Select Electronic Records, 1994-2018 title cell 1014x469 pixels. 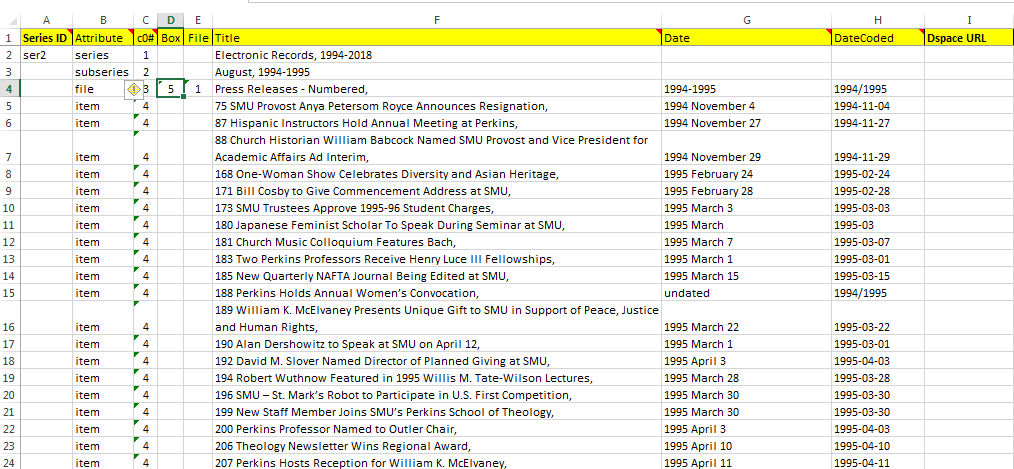(x=436, y=55)
